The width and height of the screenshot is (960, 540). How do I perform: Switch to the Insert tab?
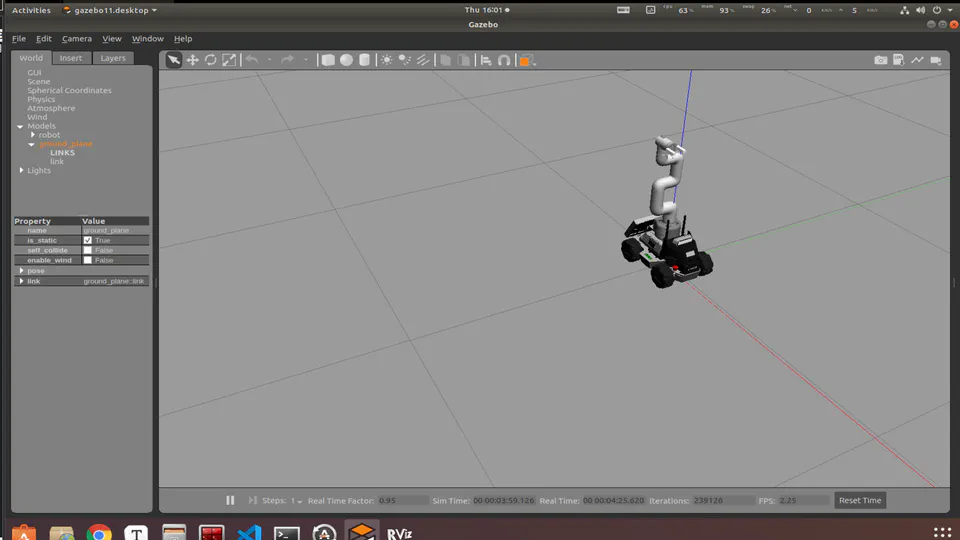coord(71,58)
